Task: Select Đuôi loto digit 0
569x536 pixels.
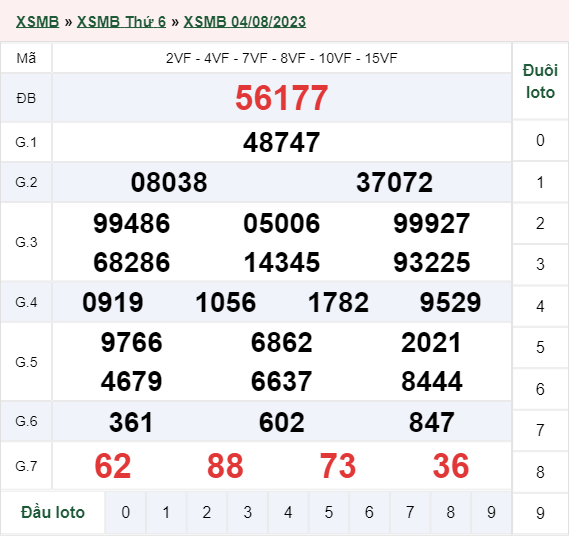Action: [x=540, y=140]
